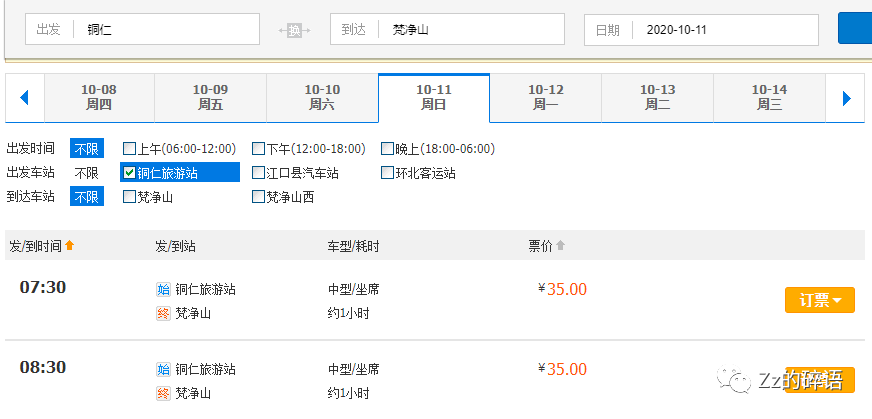
Task: Check the 梵净山西 arrival station filter
Action: [x=259, y=197]
